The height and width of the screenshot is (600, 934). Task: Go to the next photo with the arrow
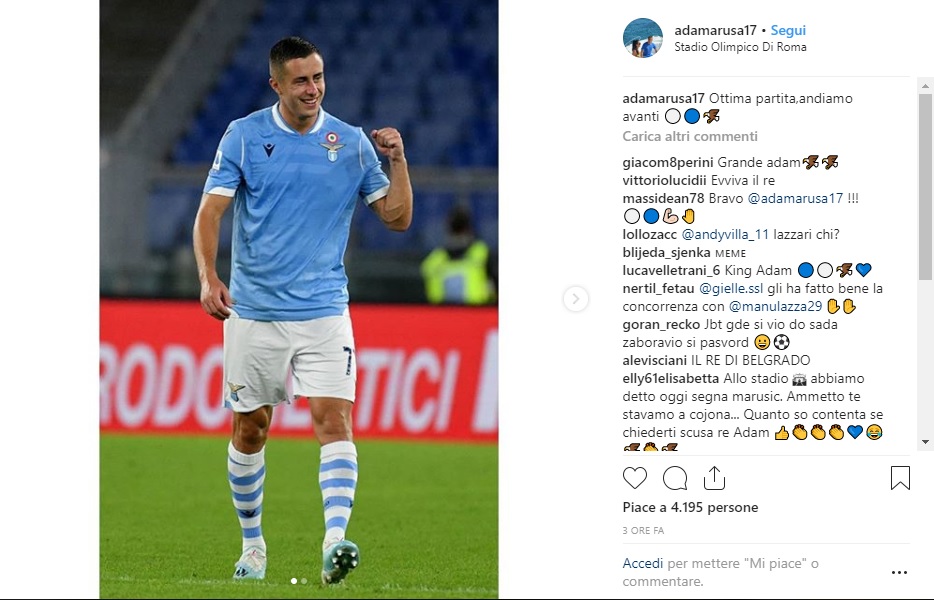[x=575, y=299]
